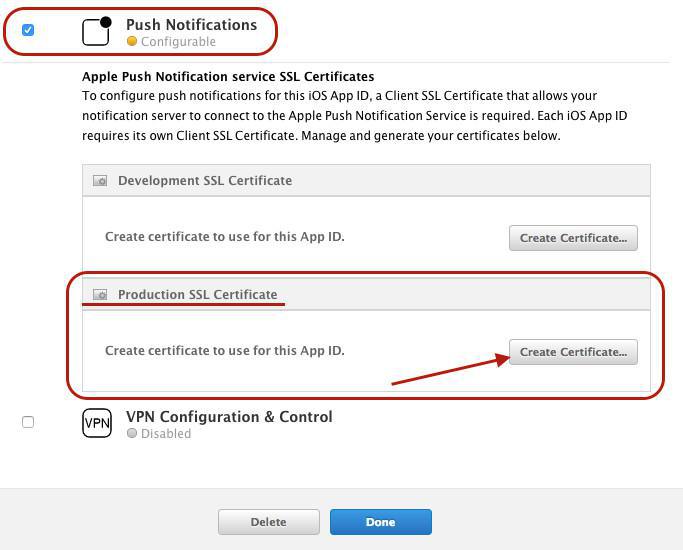The width and height of the screenshot is (683, 550).
Task: Select the Production SSL Certificate section header
Action: [197, 295]
